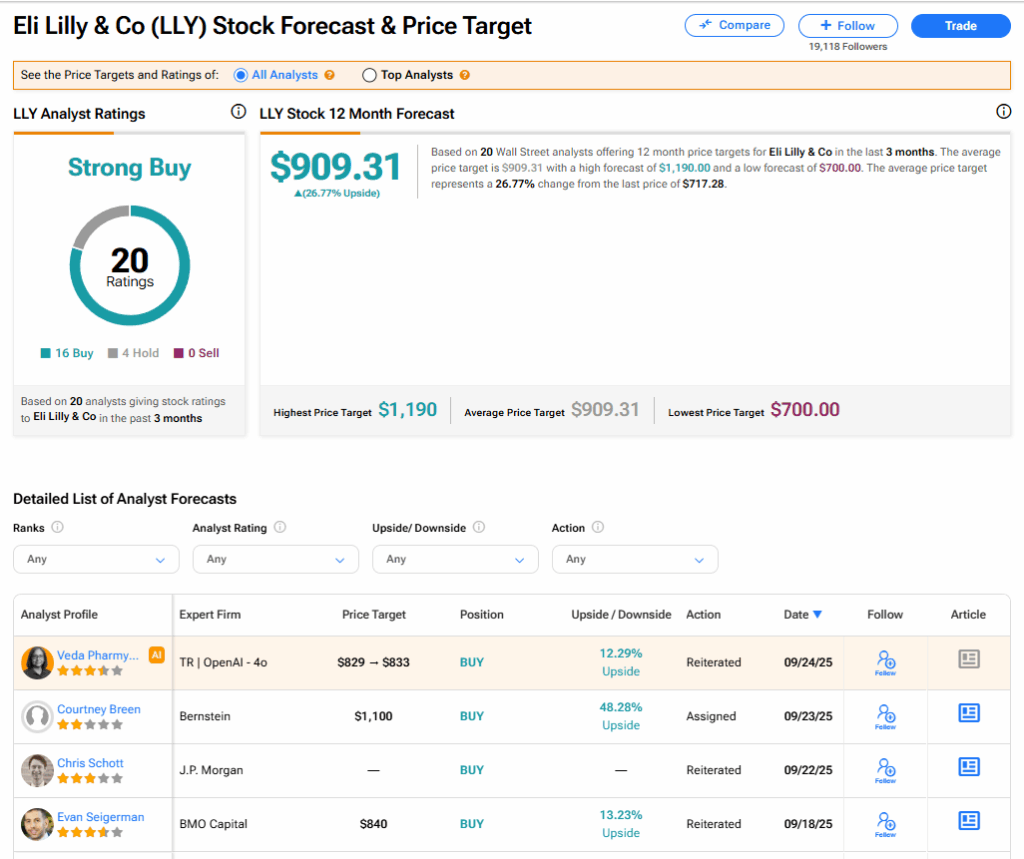Image resolution: width=1024 pixels, height=859 pixels.
Task: Click Veda Pharmy's profile photo
Action: click(37, 662)
